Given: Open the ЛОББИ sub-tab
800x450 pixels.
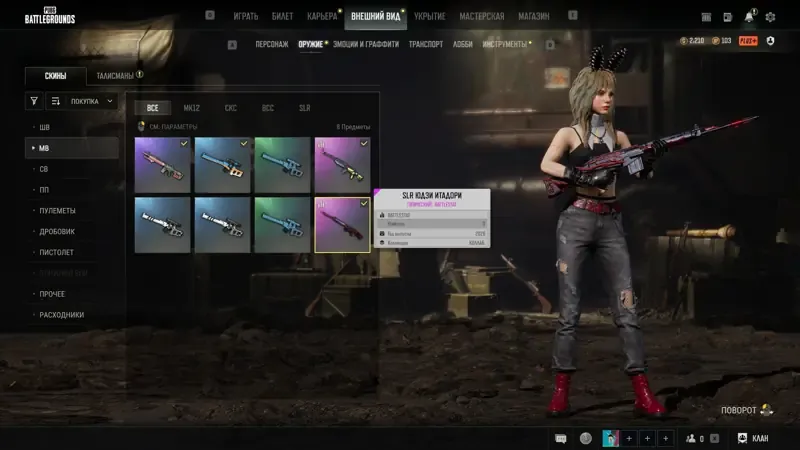Looking at the screenshot, I should [x=463, y=44].
